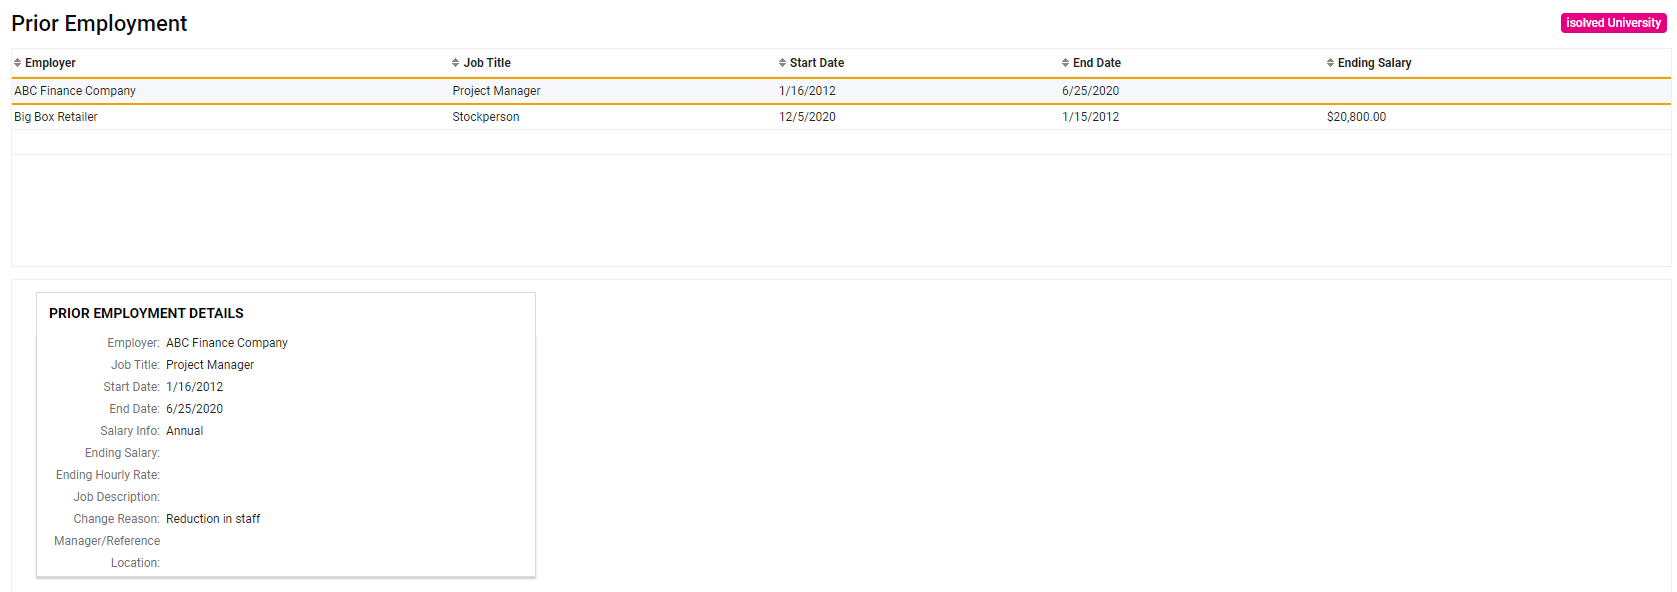Click the sort arrows icon beside Employer
Viewport: 1677px width, 592px height.
18,63
